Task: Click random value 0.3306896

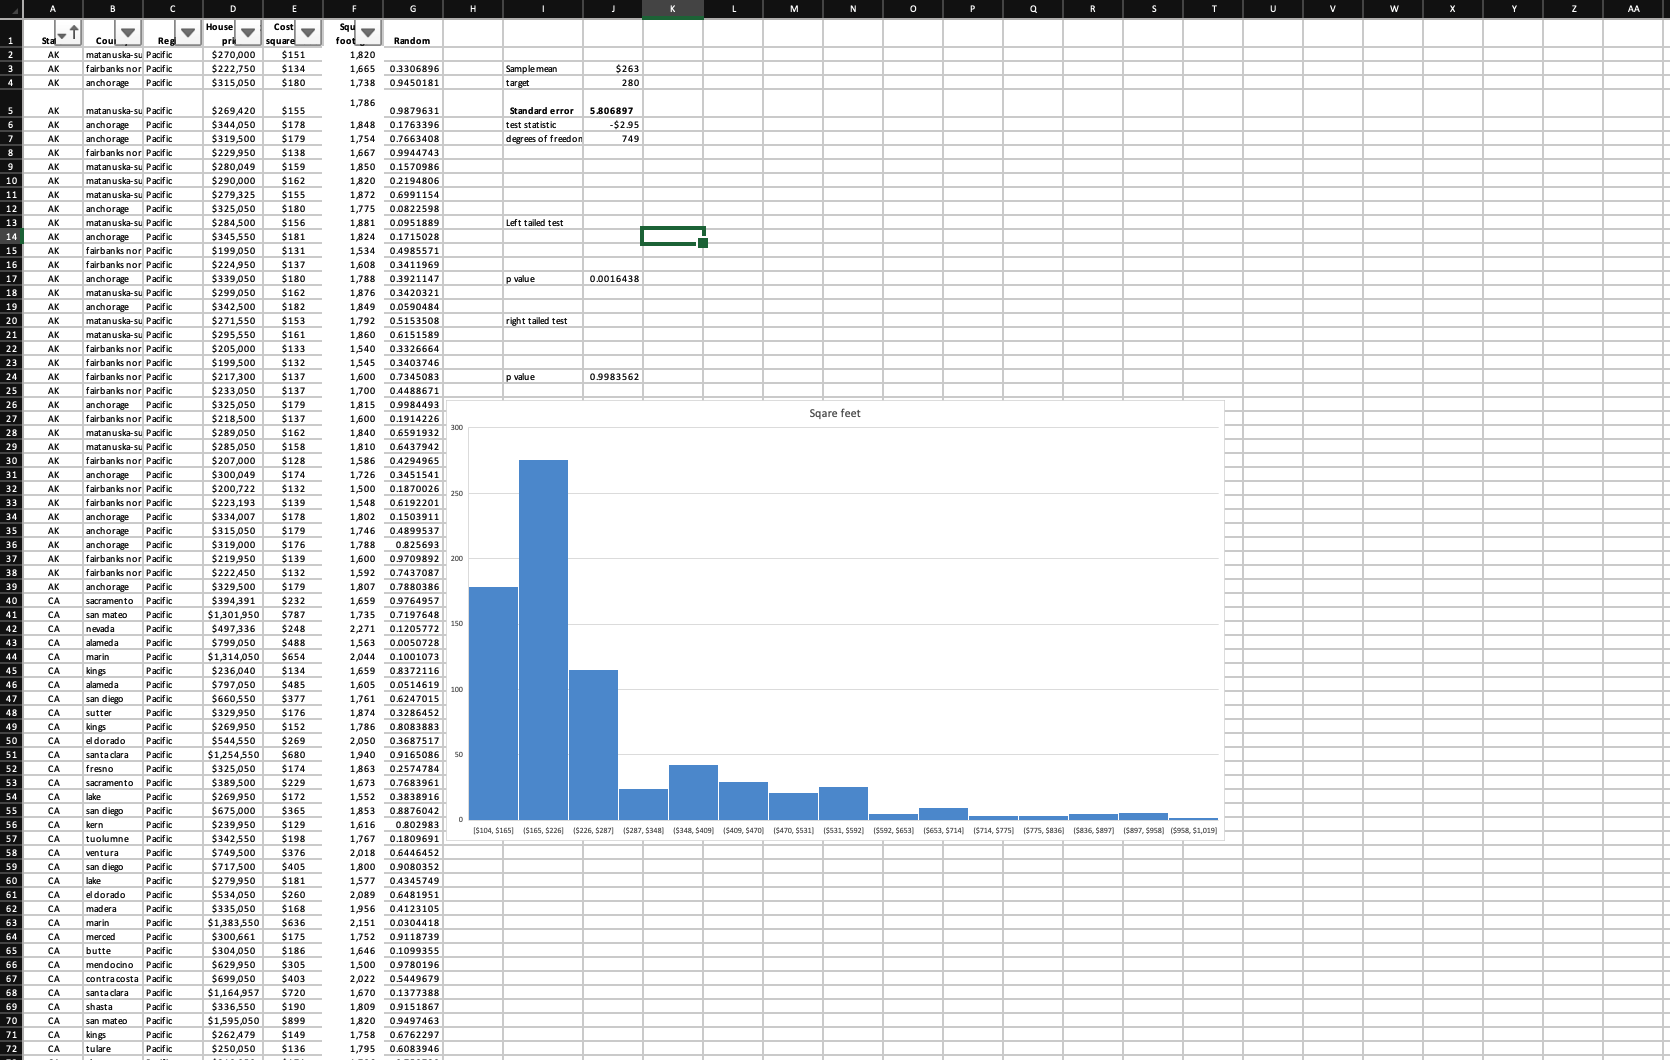Action: coord(413,69)
